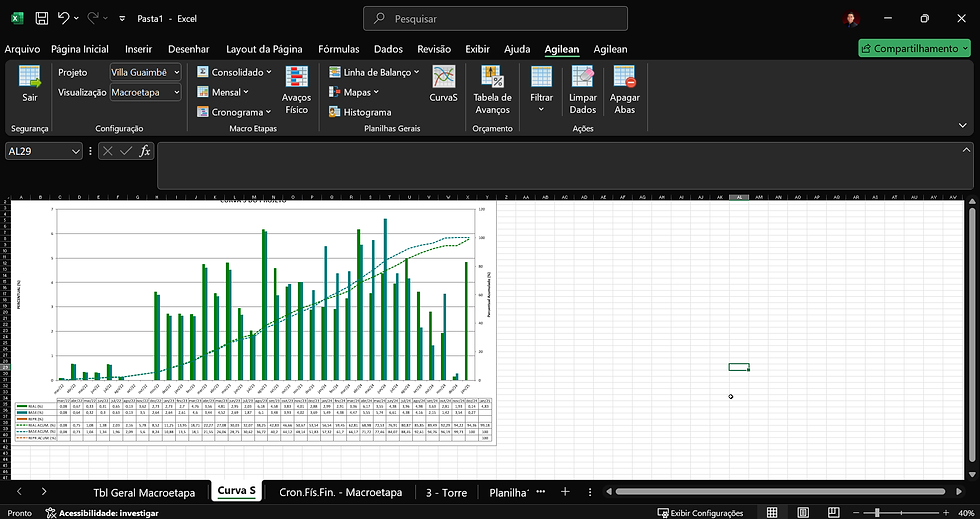Switch to the Fórmulas tab
This screenshot has width=980, height=519.
[x=338, y=49]
